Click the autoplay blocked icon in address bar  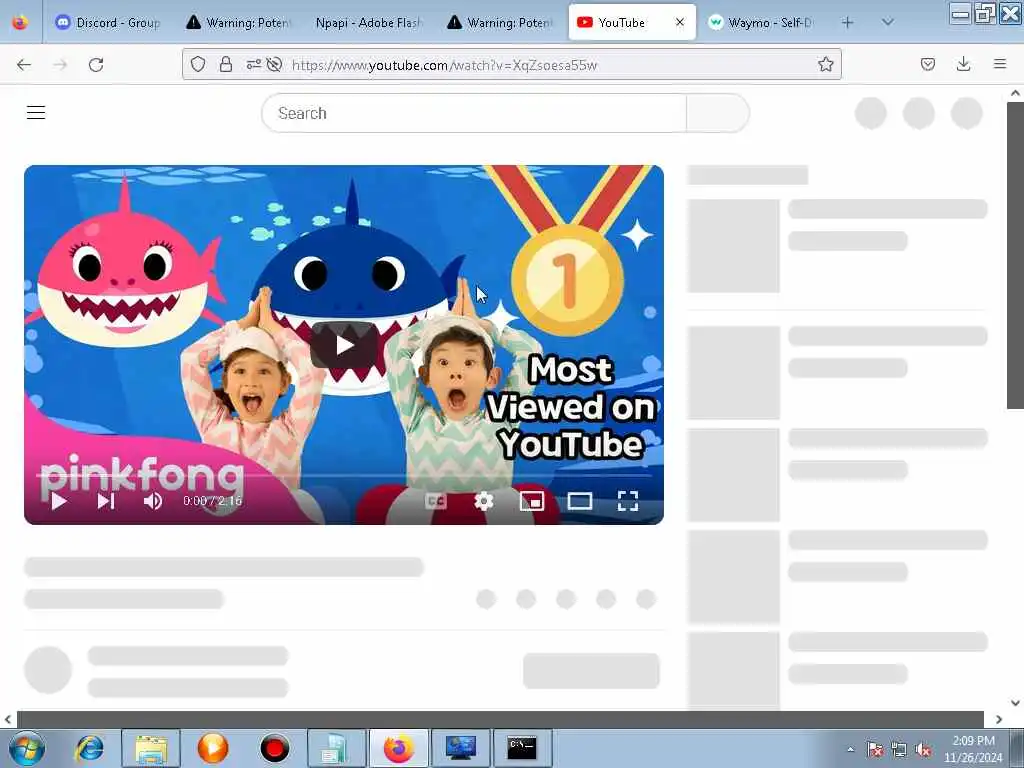(x=274, y=64)
